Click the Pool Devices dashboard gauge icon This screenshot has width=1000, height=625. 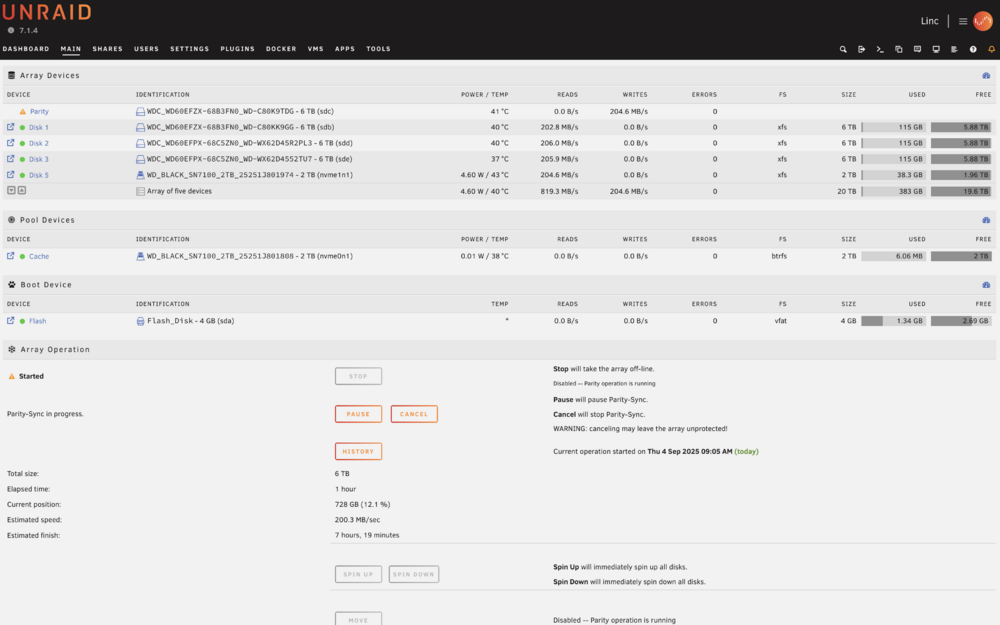click(x=986, y=220)
